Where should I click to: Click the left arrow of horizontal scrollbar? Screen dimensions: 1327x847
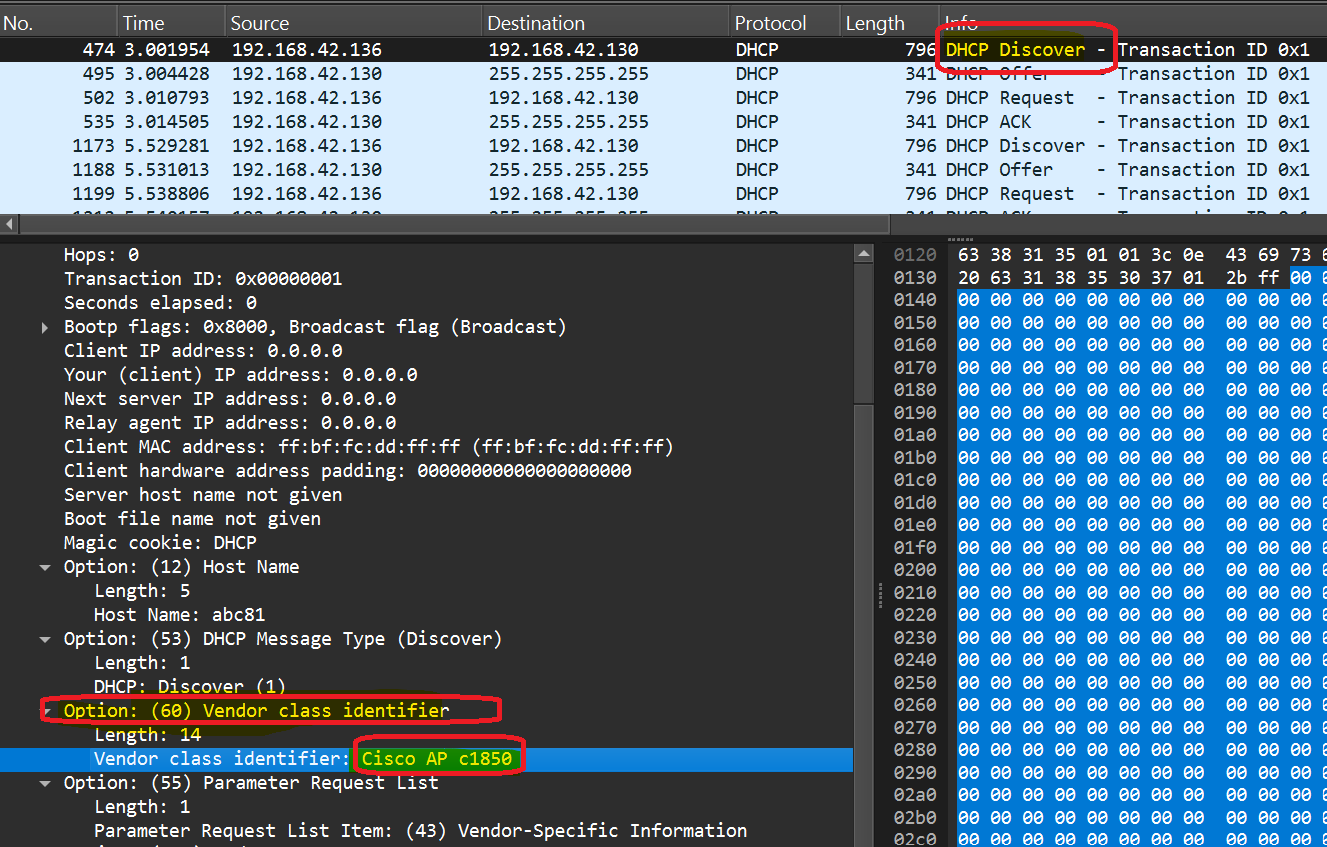8,224
